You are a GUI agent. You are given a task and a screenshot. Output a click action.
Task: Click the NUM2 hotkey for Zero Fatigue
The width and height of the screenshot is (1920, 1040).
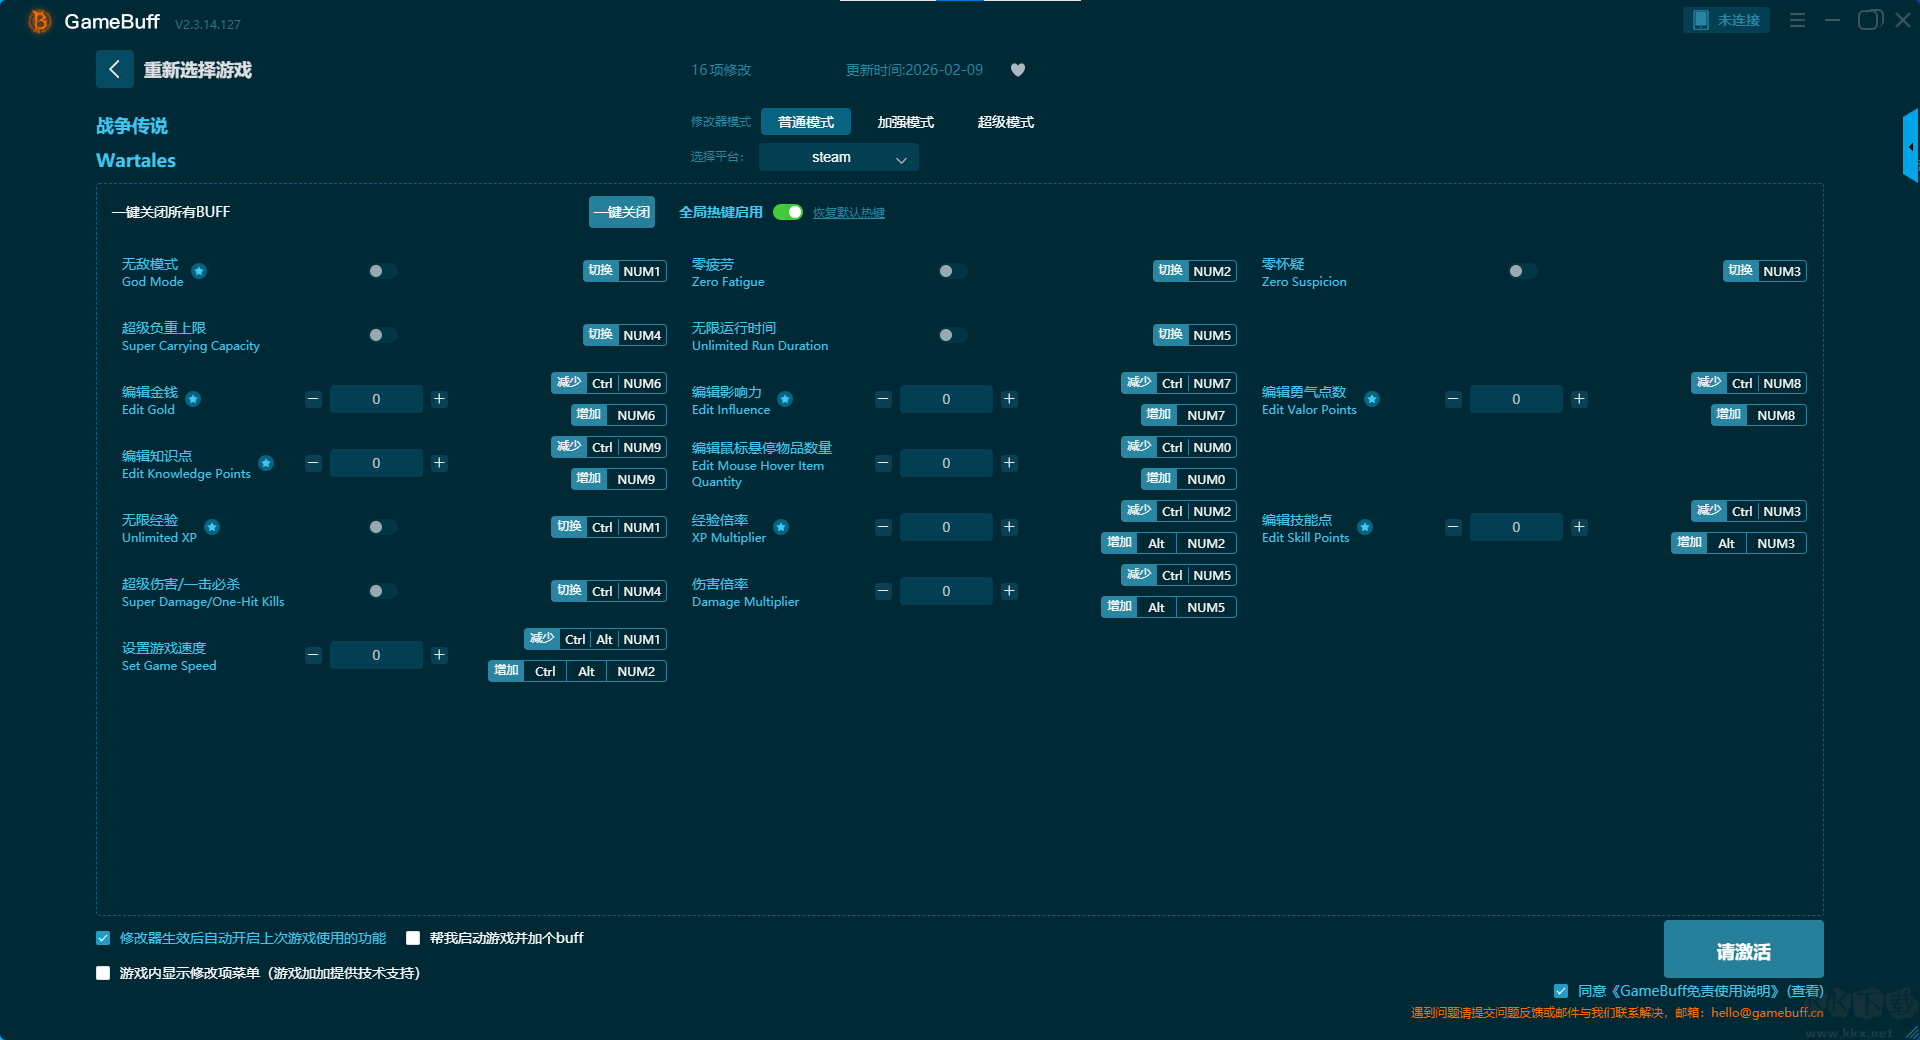[1212, 271]
